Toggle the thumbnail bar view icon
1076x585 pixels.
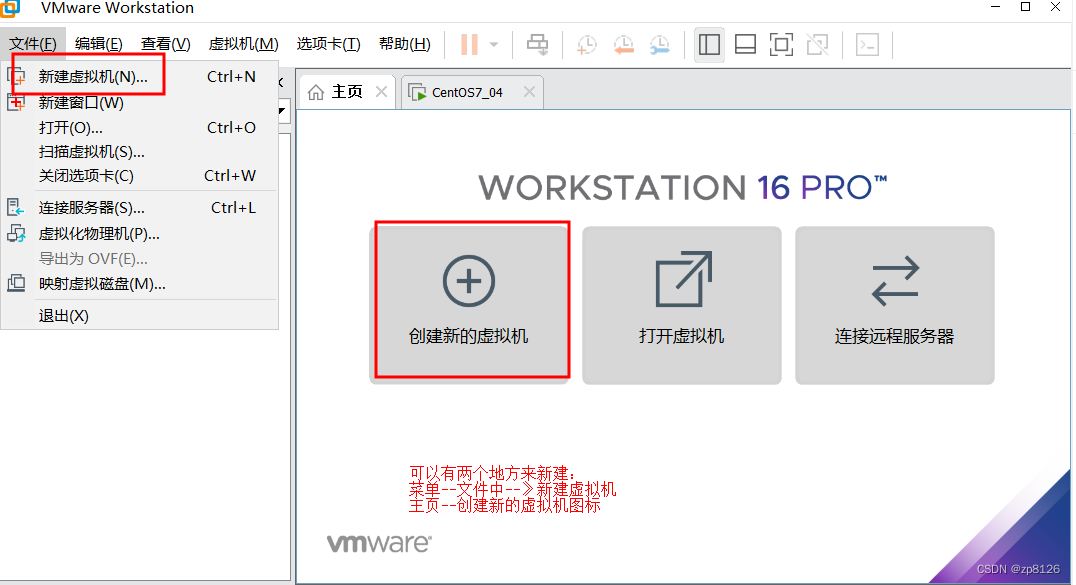745,45
